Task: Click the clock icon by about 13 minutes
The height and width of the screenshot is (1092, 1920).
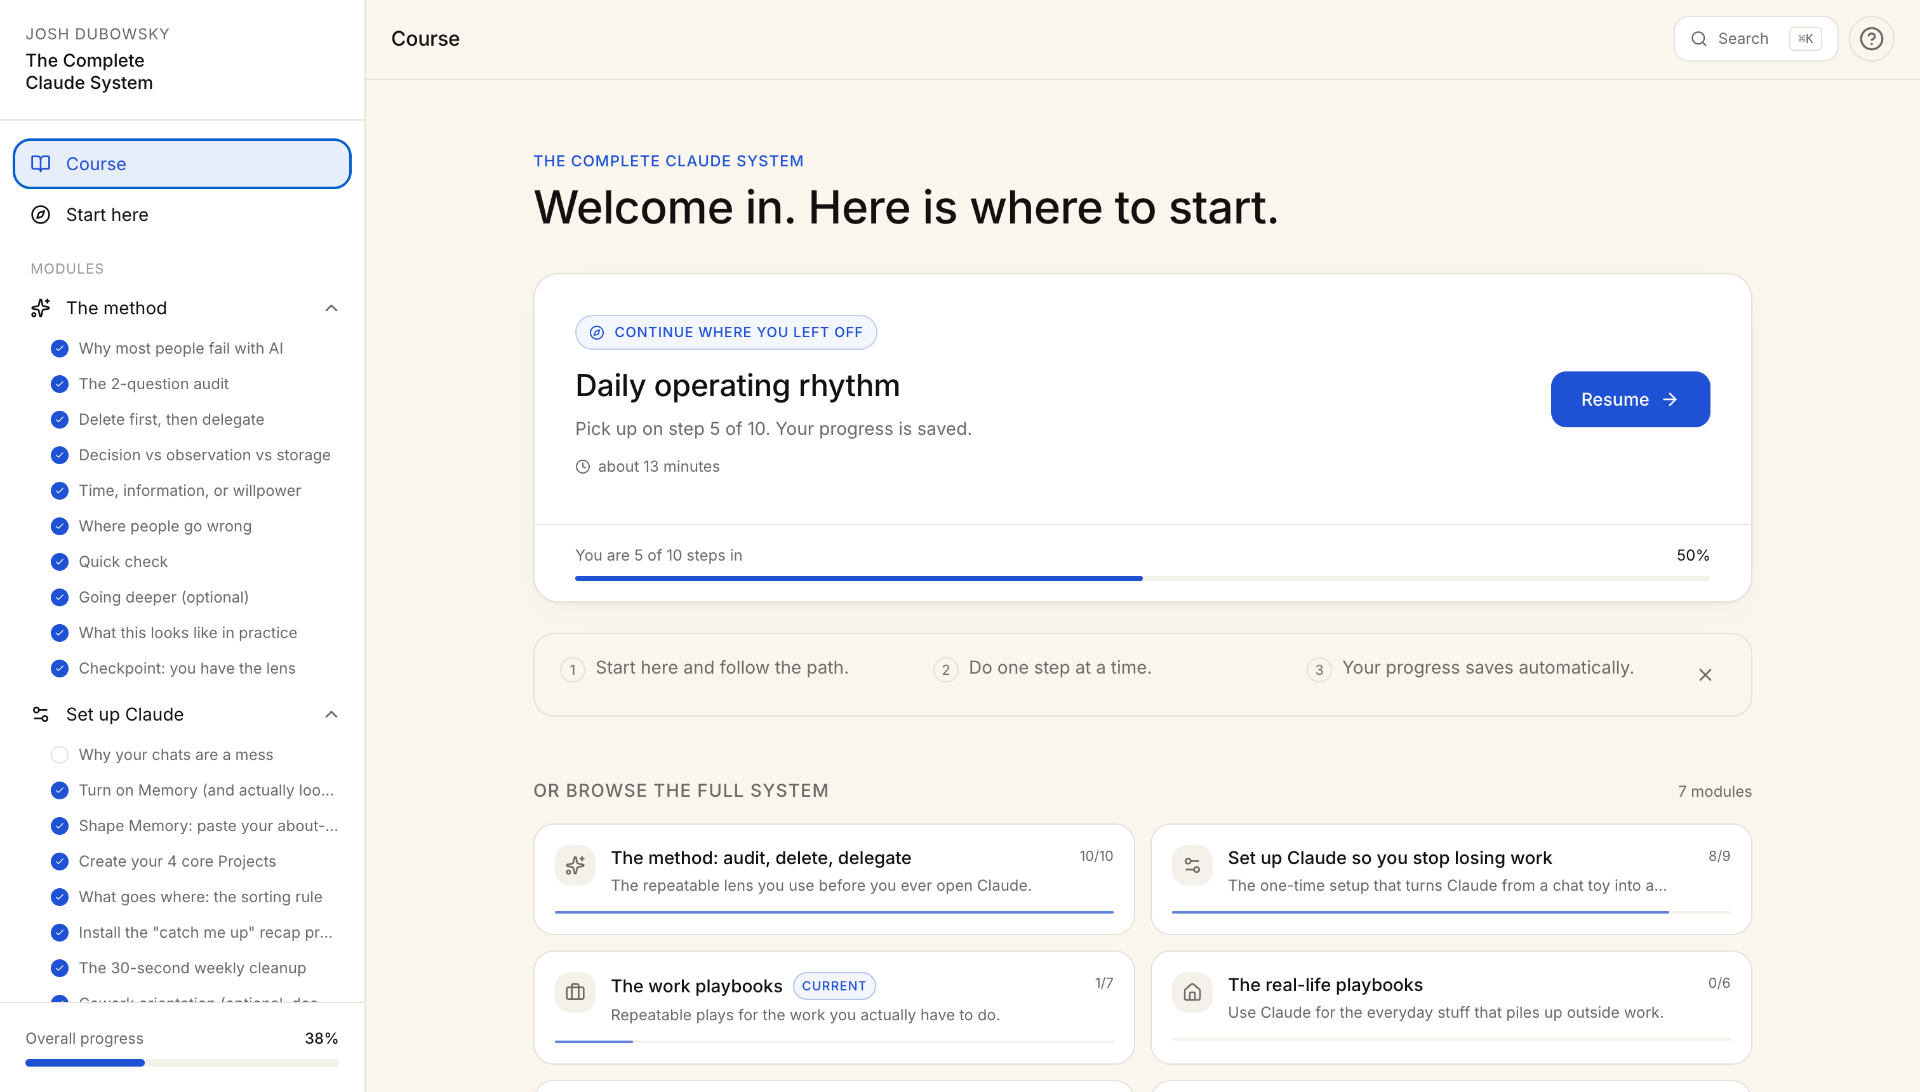Action: [583, 467]
